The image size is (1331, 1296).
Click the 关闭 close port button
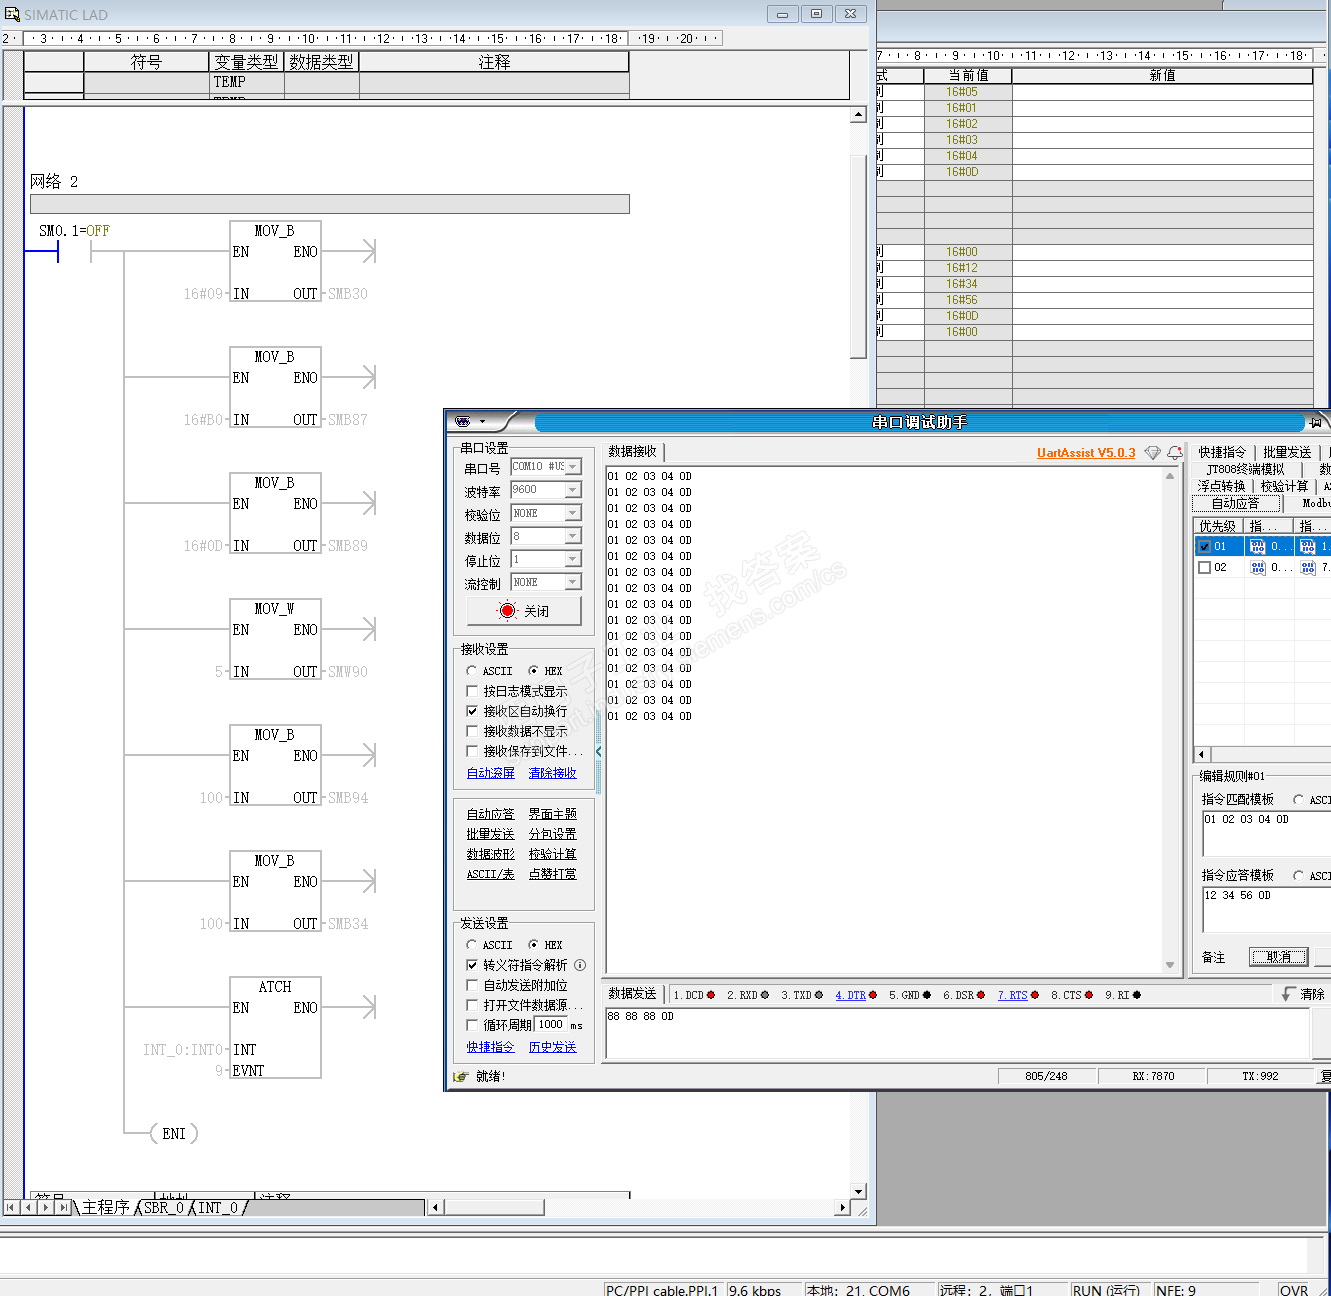pos(524,611)
